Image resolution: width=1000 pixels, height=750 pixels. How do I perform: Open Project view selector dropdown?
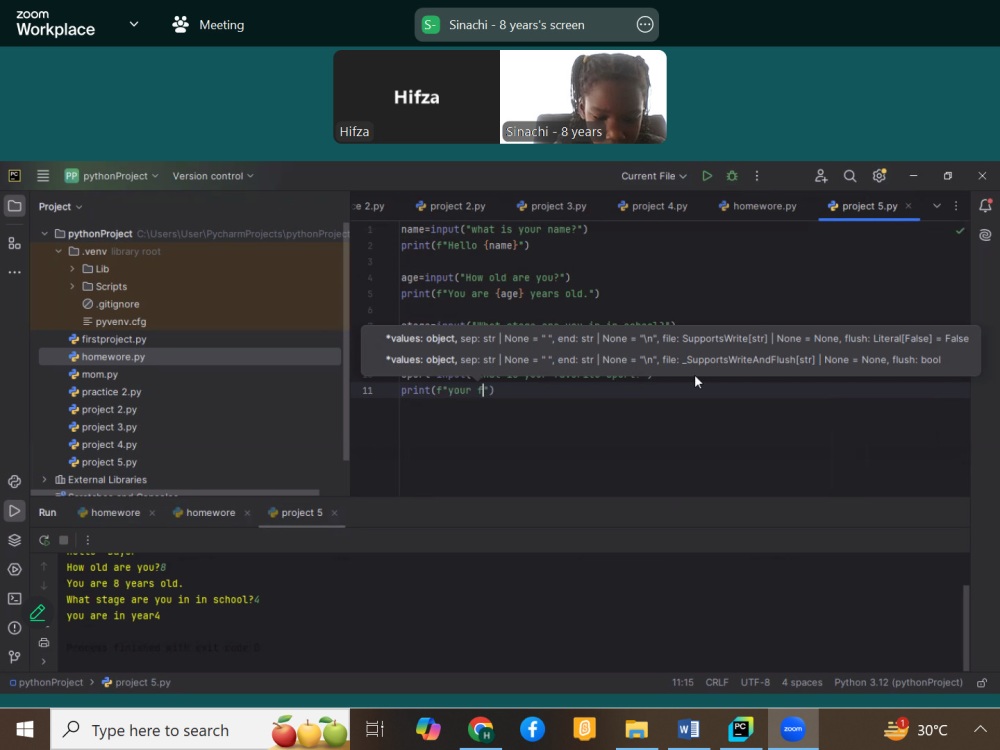pyautogui.click(x=61, y=207)
